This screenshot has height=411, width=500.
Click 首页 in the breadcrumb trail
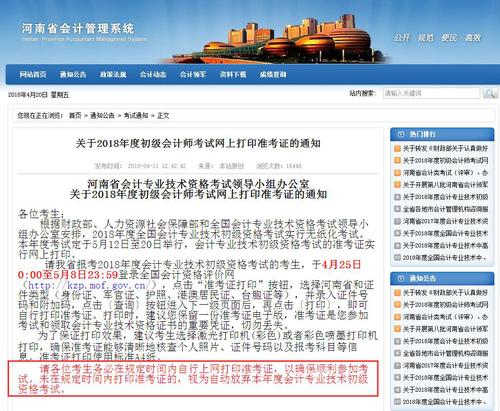tap(75, 116)
